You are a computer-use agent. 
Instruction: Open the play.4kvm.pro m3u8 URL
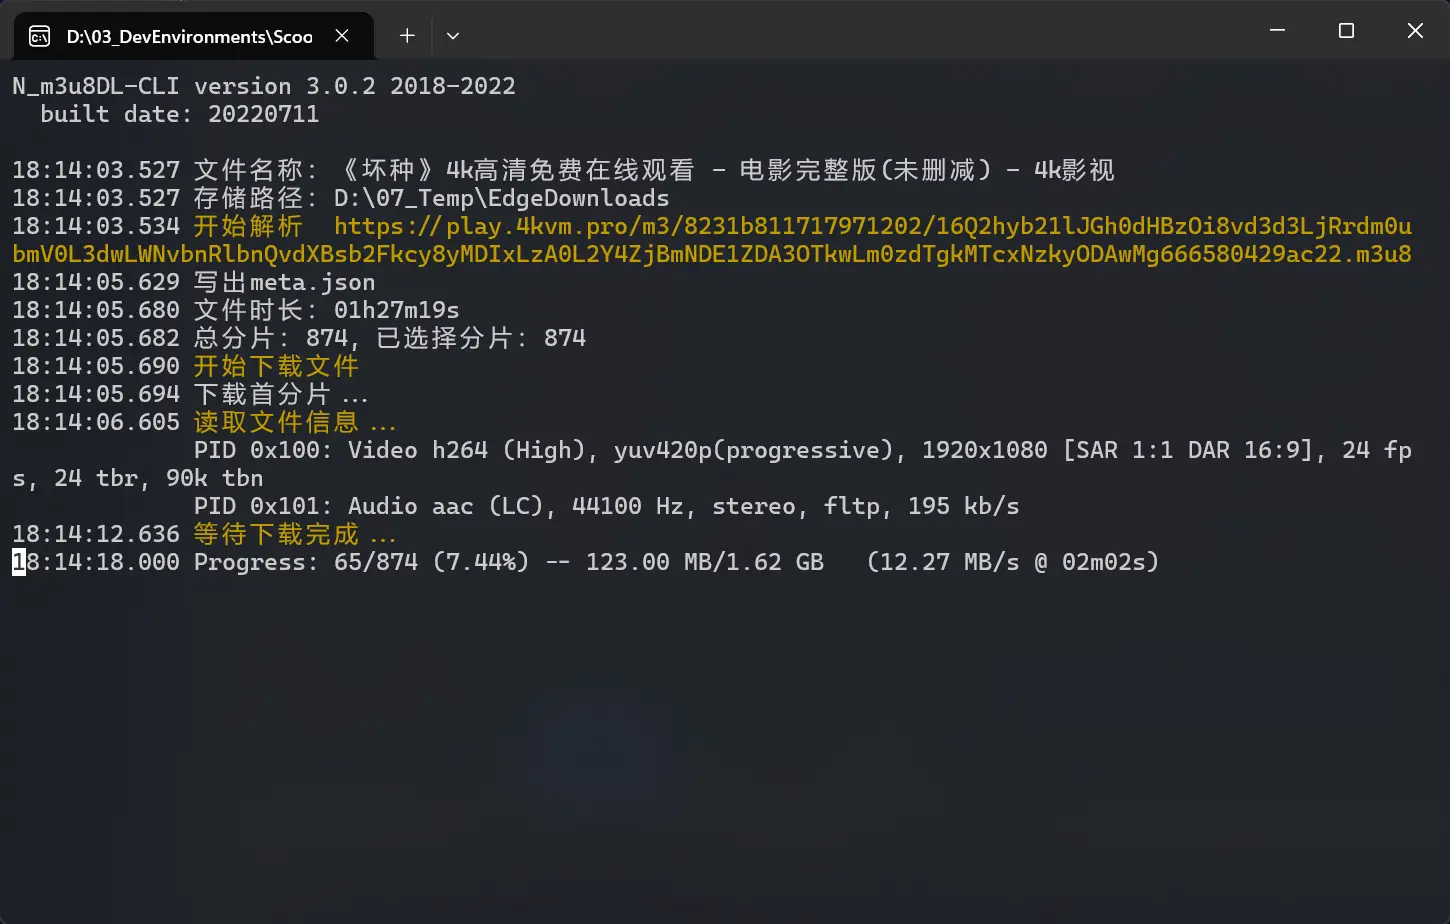click(x=872, y=227)
